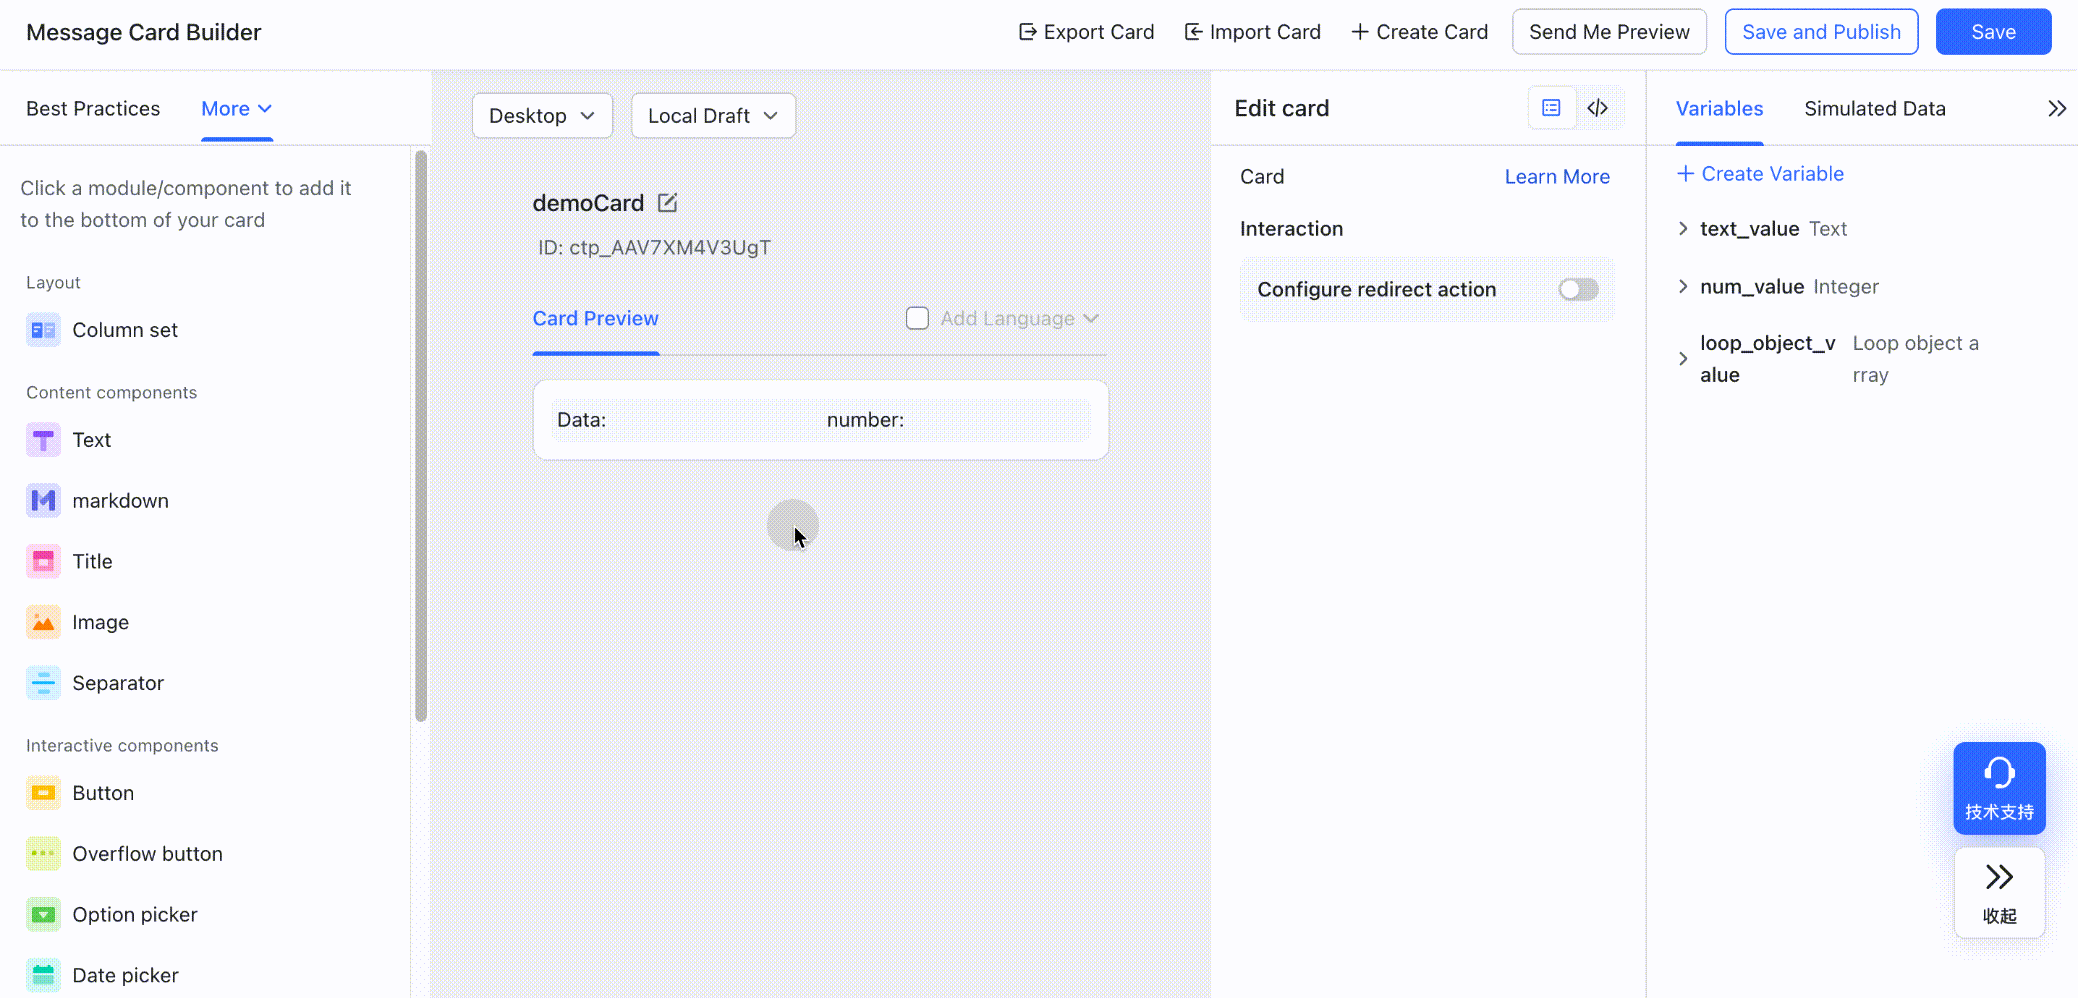This screenshot has height=998, width=2078.
Task: Click the Save button
Action: point(1993,32)
